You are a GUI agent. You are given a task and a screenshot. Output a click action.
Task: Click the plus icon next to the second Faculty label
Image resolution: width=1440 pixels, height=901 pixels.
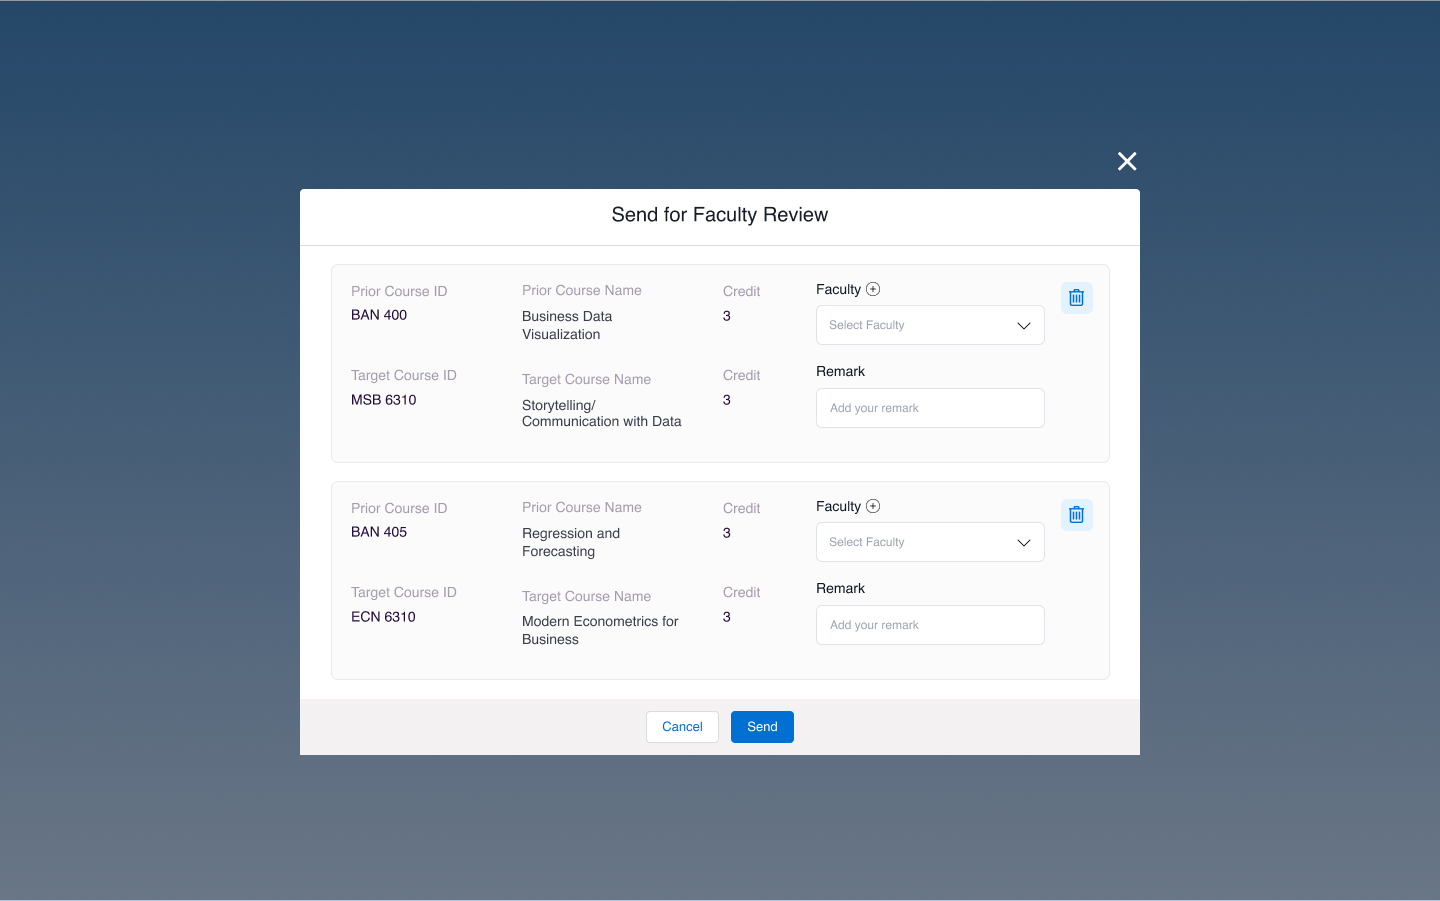pos(873,506)
